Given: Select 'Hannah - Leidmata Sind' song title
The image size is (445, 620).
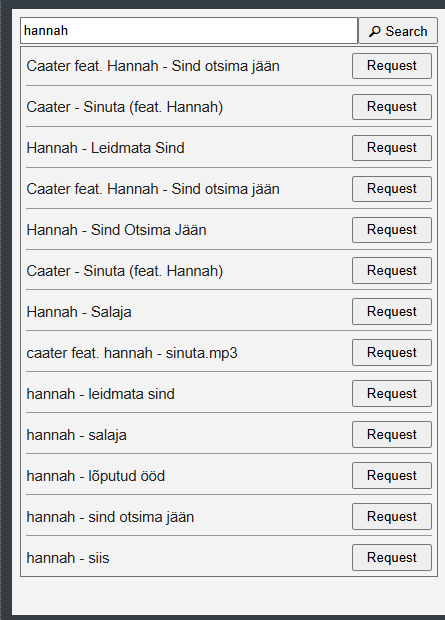Looking at the screenshot, I should pyautogui.click(x=106, y=148).
